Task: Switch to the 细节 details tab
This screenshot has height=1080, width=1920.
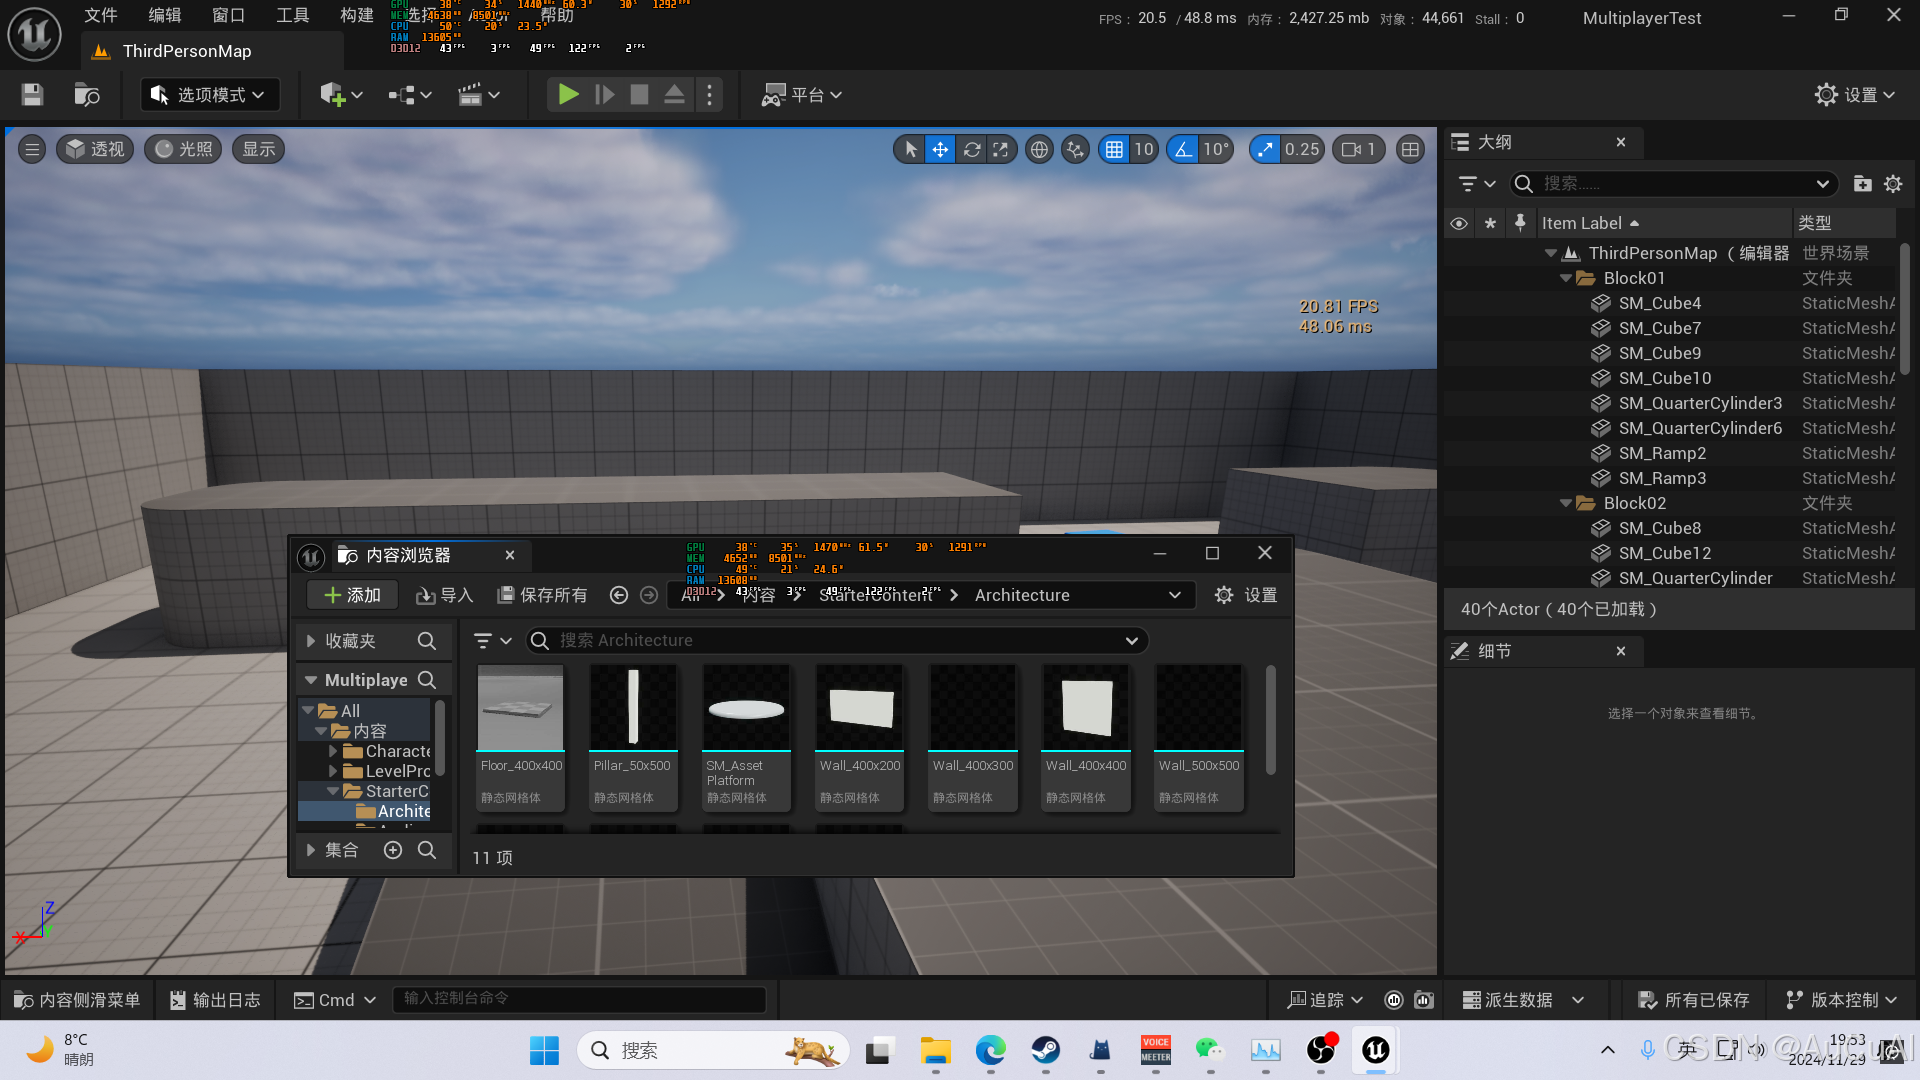Action: coord(1494,652)
